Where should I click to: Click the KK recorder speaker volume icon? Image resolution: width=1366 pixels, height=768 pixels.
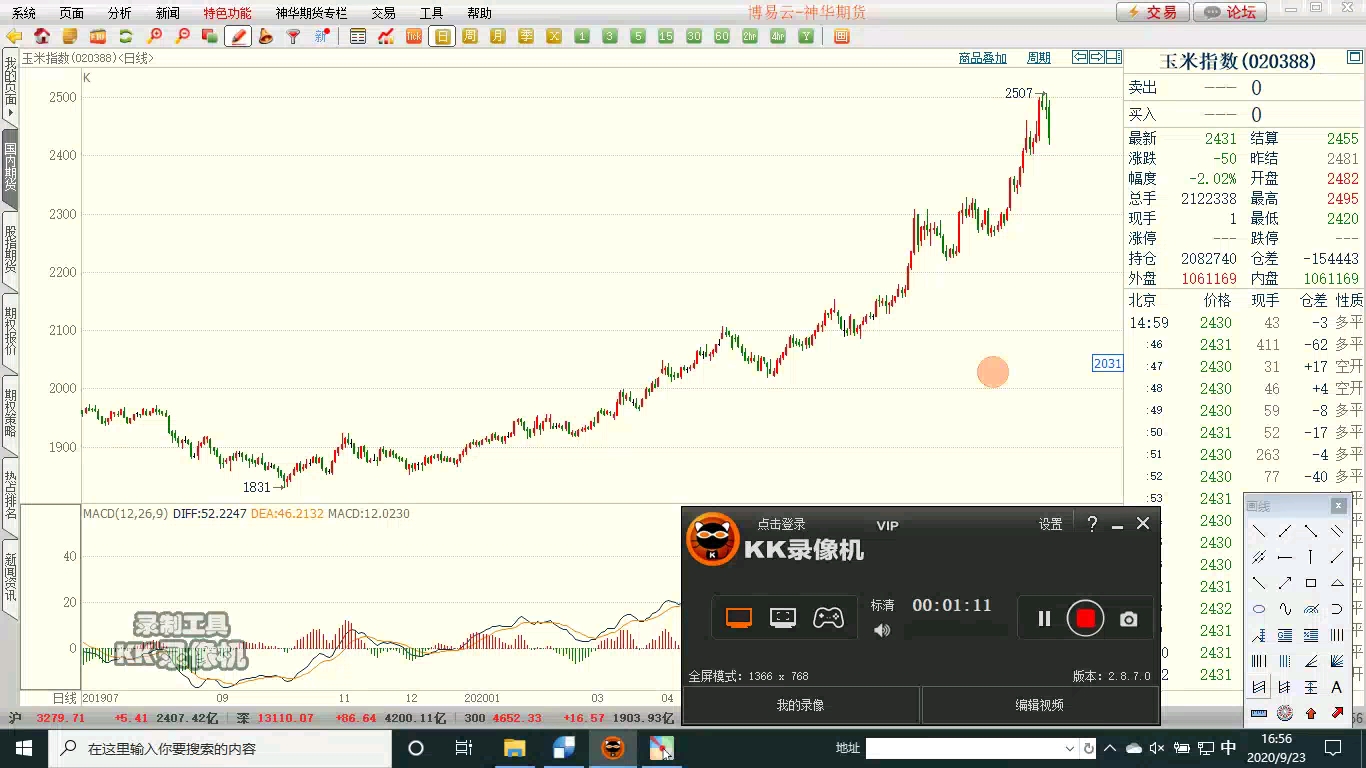tap(882, 630)
